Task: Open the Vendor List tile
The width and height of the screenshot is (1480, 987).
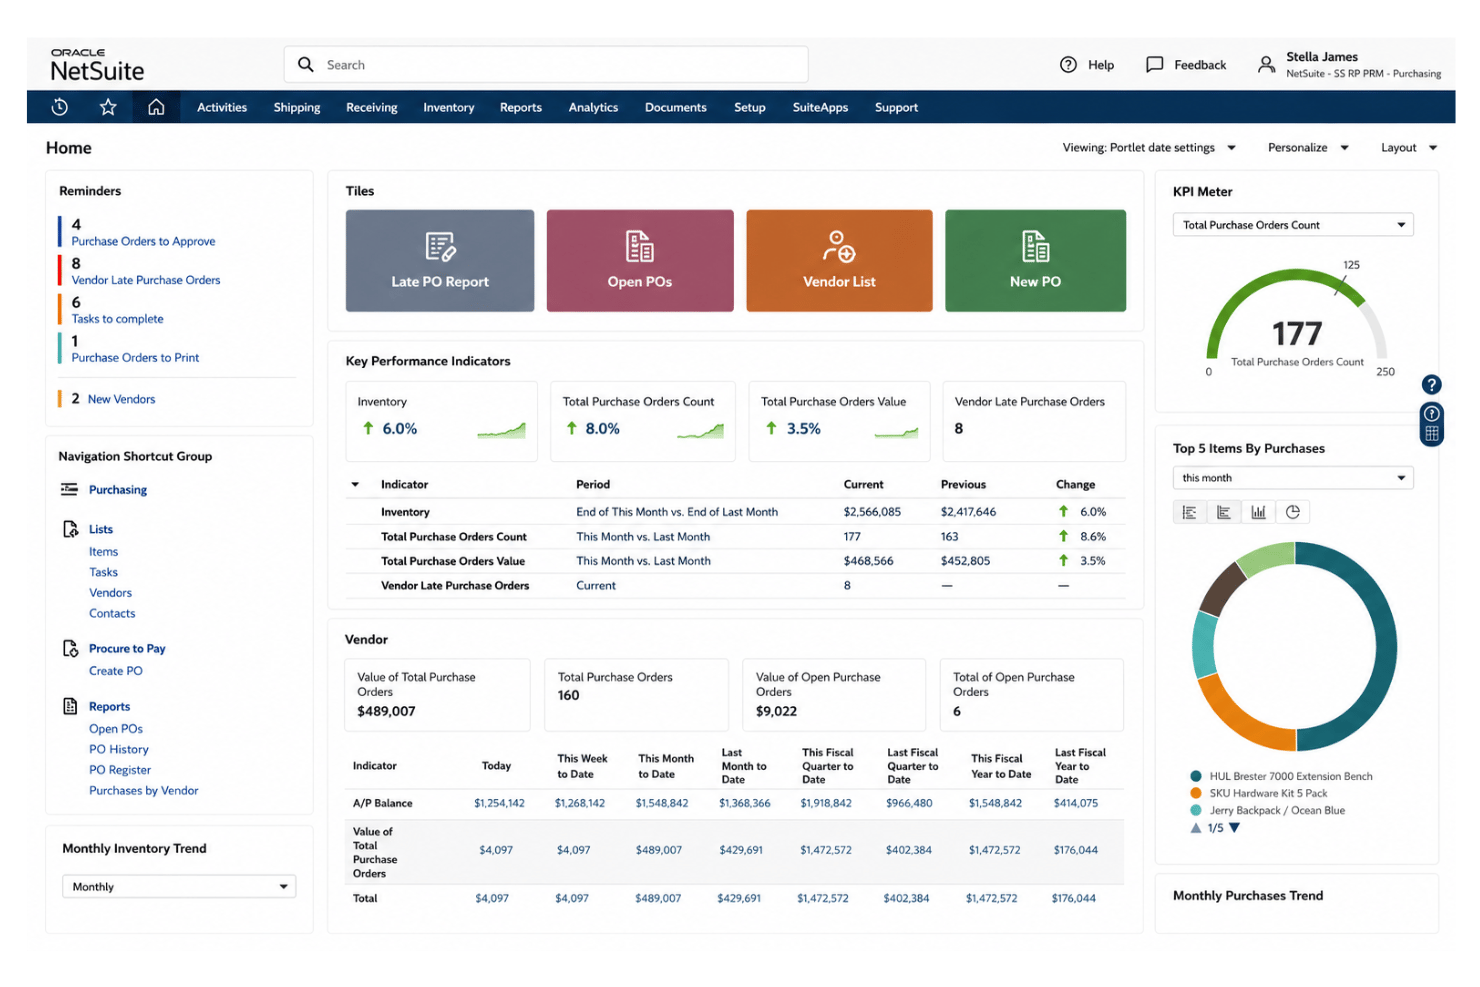Action: tap(839, 260)
